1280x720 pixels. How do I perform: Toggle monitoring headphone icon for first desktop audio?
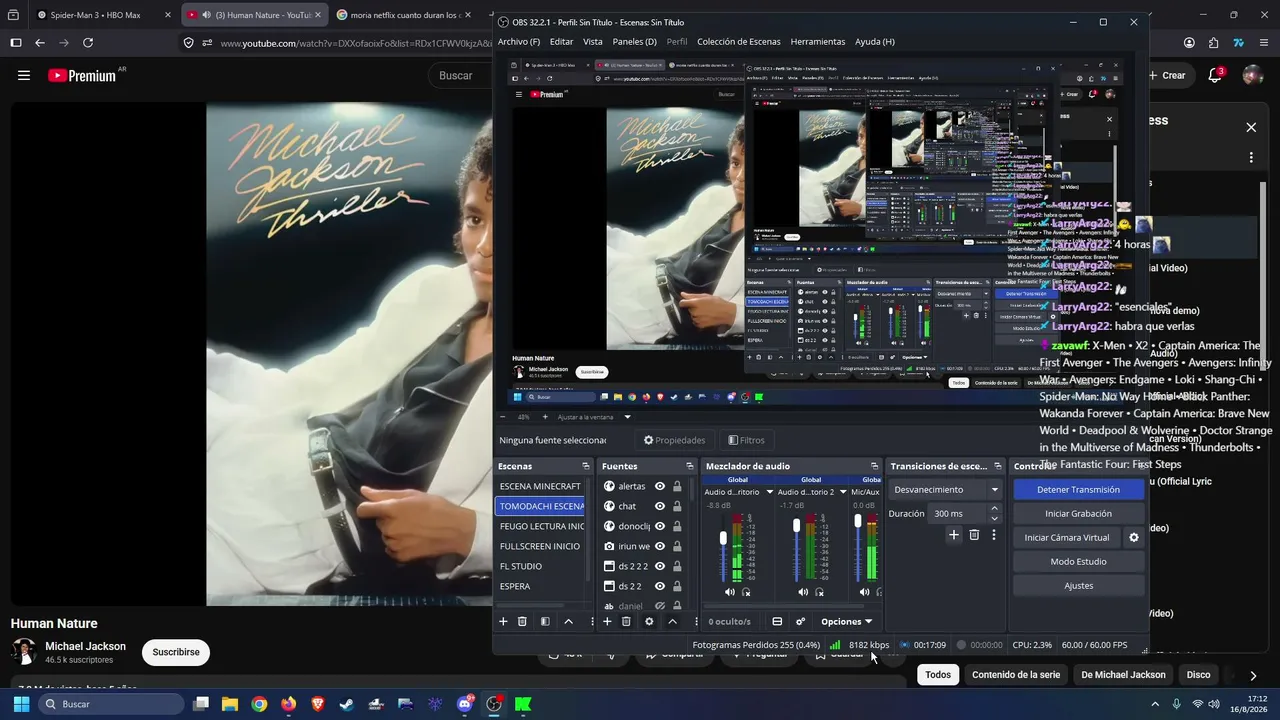[x=746, y=592]
